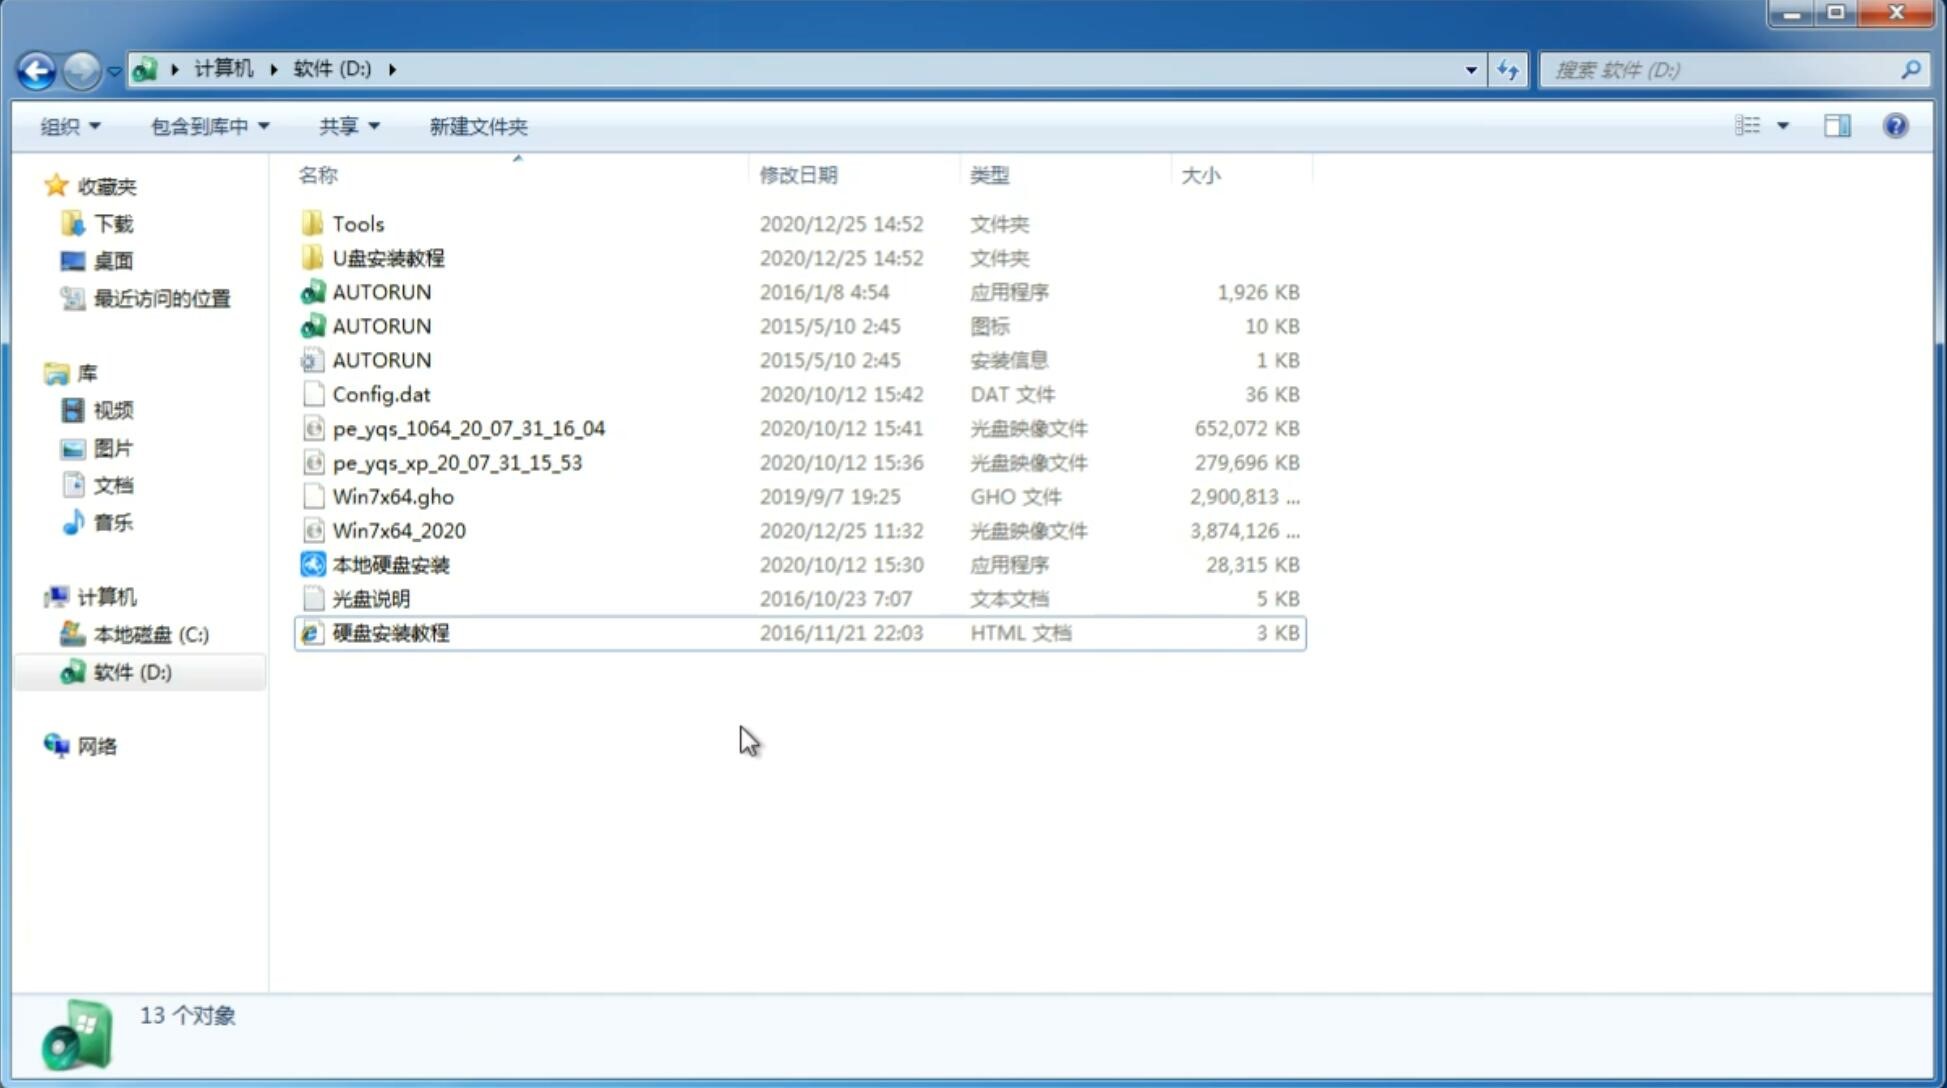Select 软件 (D:) drive in sidebar
Screen dimensions: 1947x1088
(x=131, y=671)
